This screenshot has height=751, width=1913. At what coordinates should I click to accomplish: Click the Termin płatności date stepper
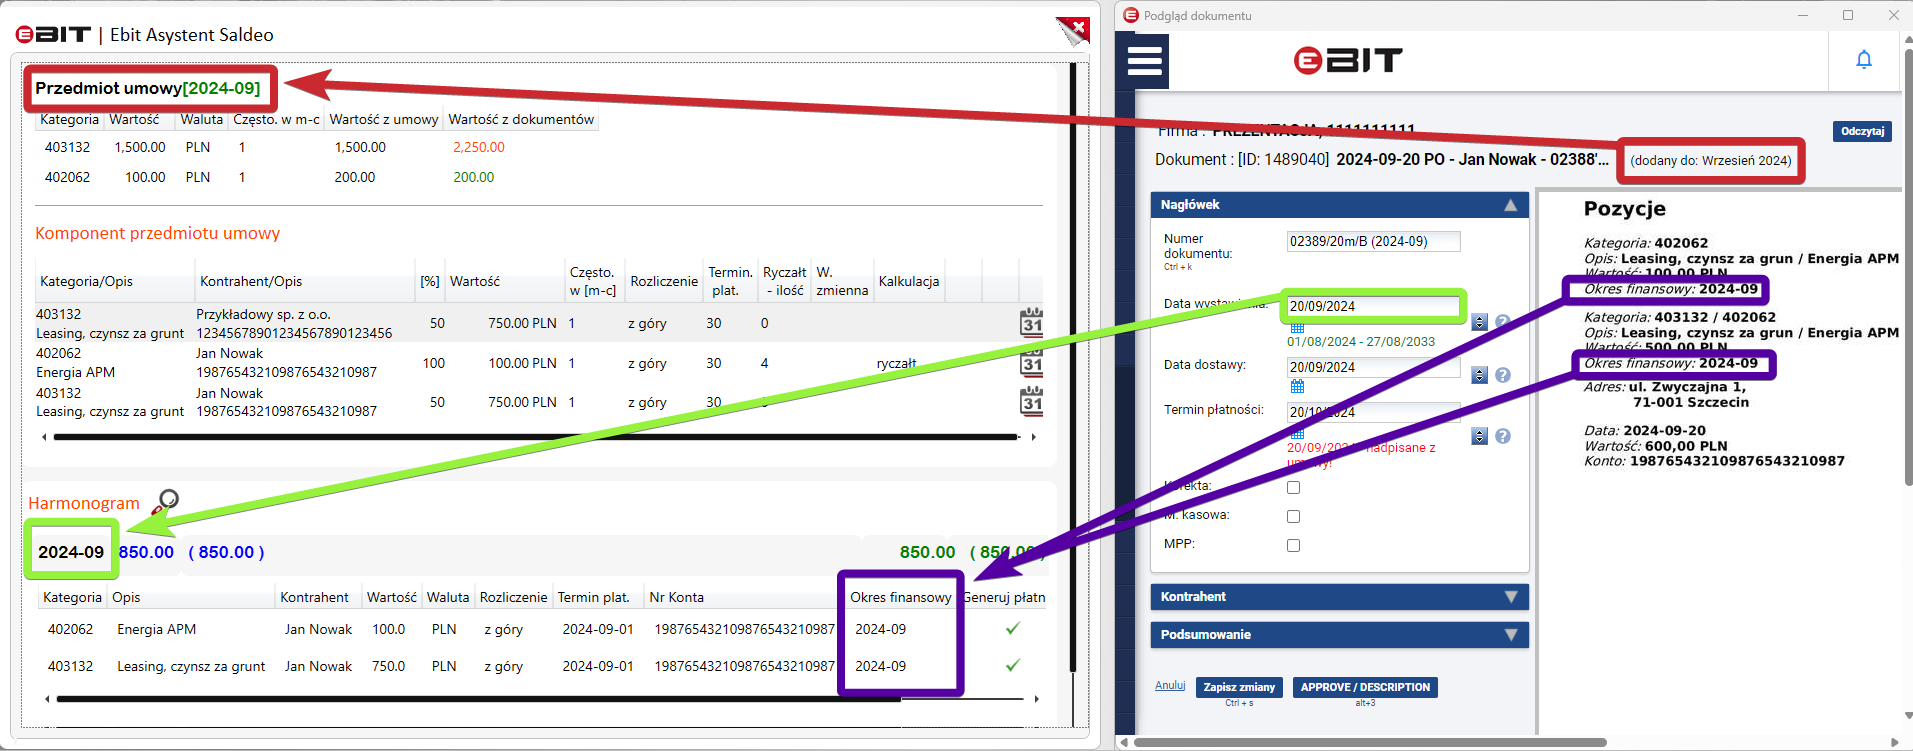tap(1480, 436)
